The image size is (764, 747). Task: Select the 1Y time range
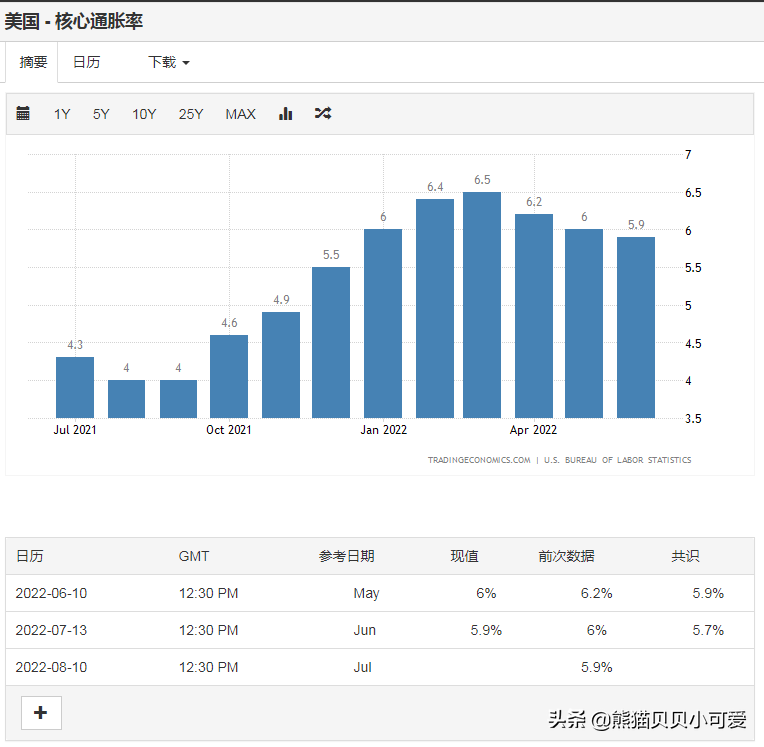62,114
